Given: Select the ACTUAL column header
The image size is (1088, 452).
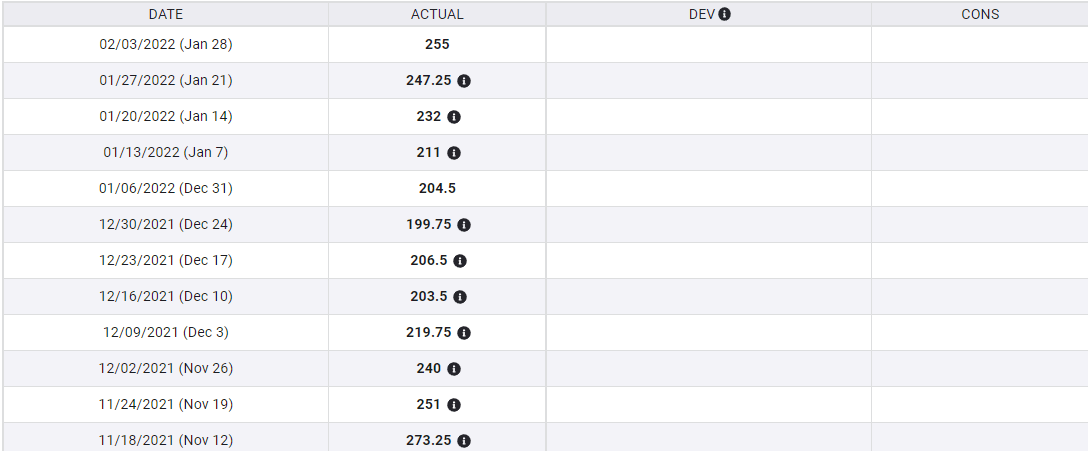Looking at the screenshot, I should [437, 15].
